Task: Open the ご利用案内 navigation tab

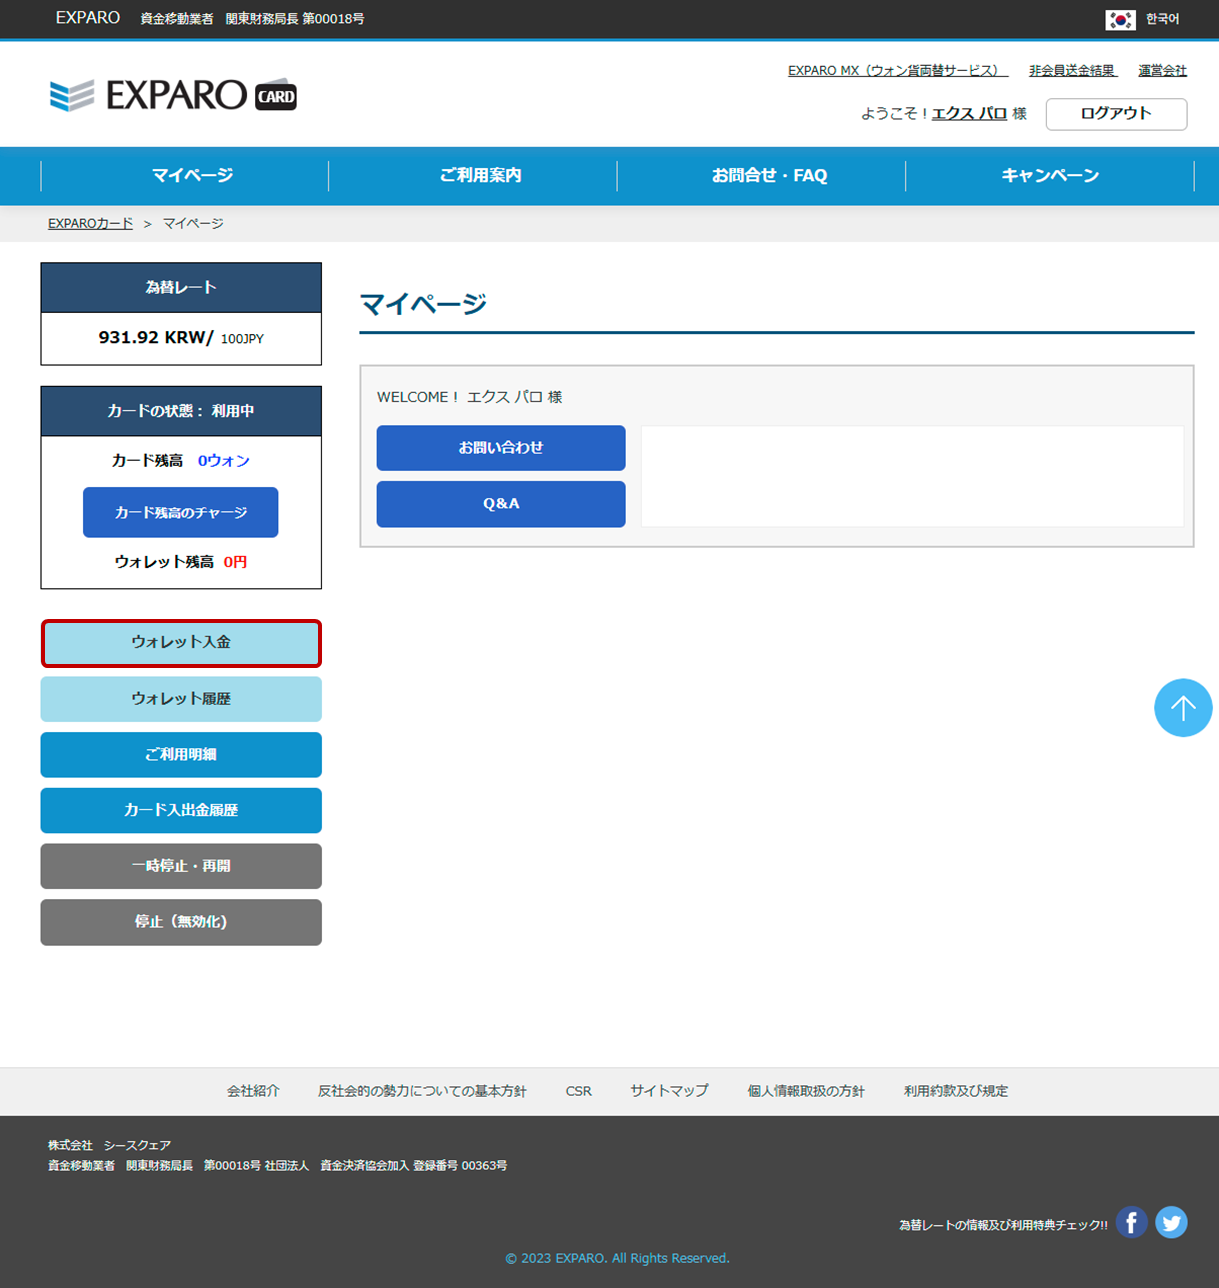Action: [480, 175]
